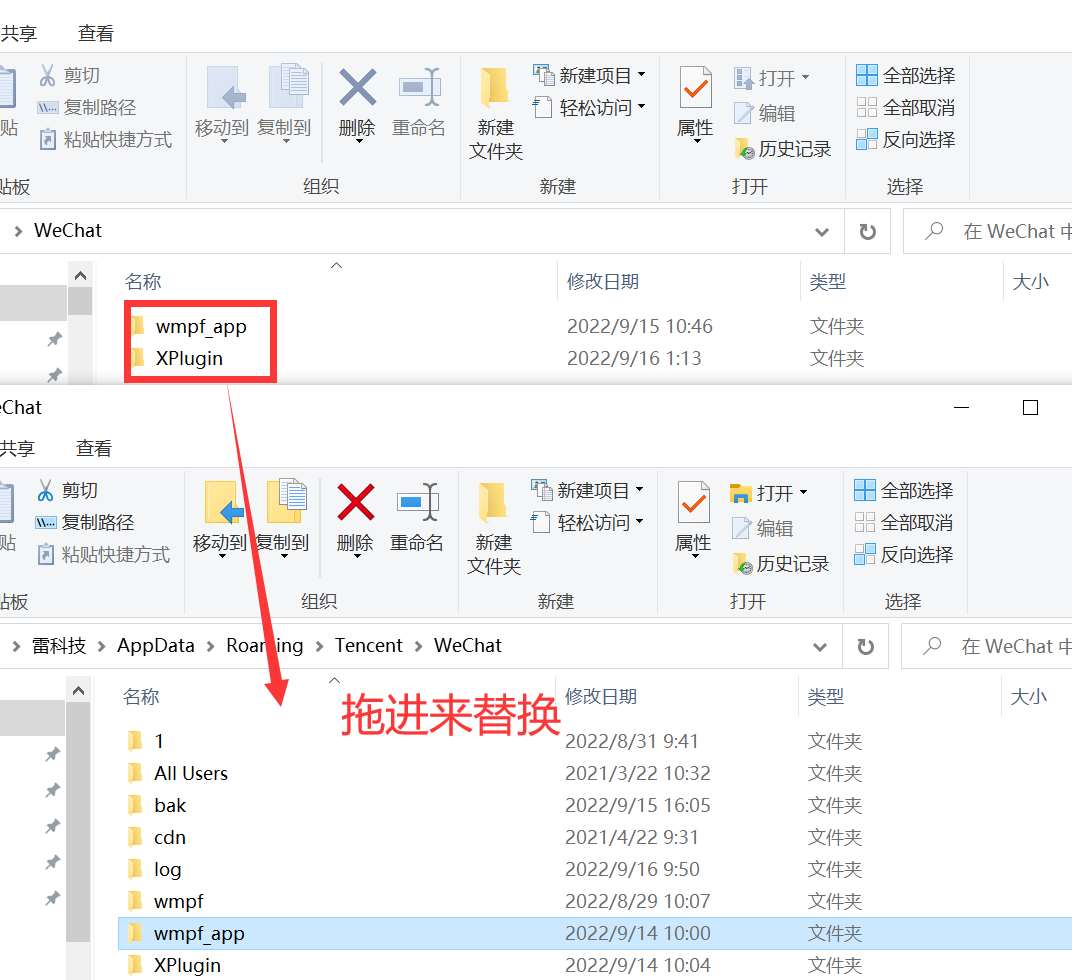Screen dimensions: 1072x980
Task: Focus search box in lower WeChat window
Action: pos(988,646)
